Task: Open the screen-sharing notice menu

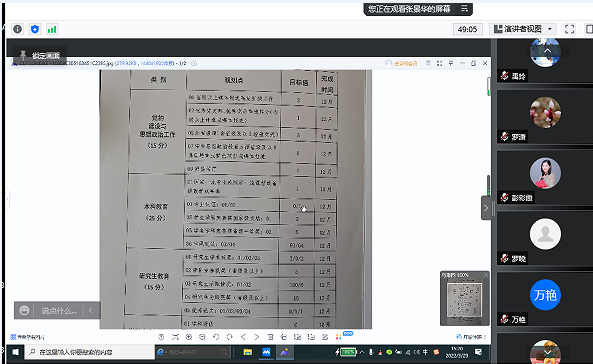Action: [464, 9]
